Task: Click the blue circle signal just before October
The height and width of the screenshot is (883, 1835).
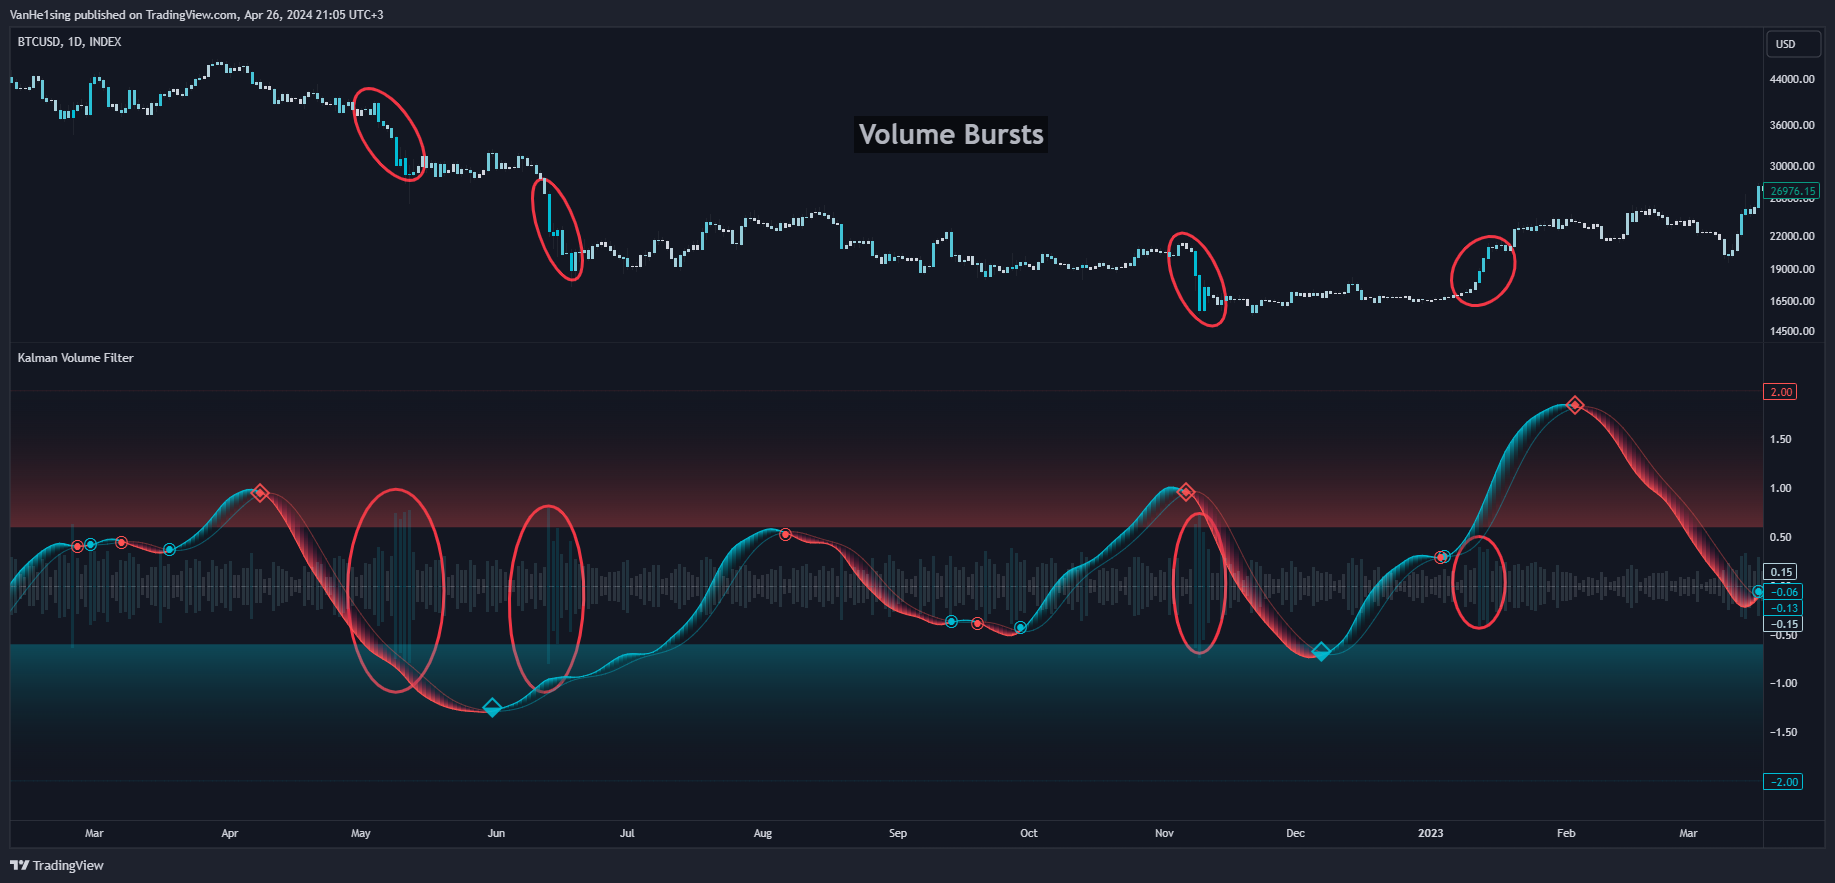Action: pos(1020,628)
